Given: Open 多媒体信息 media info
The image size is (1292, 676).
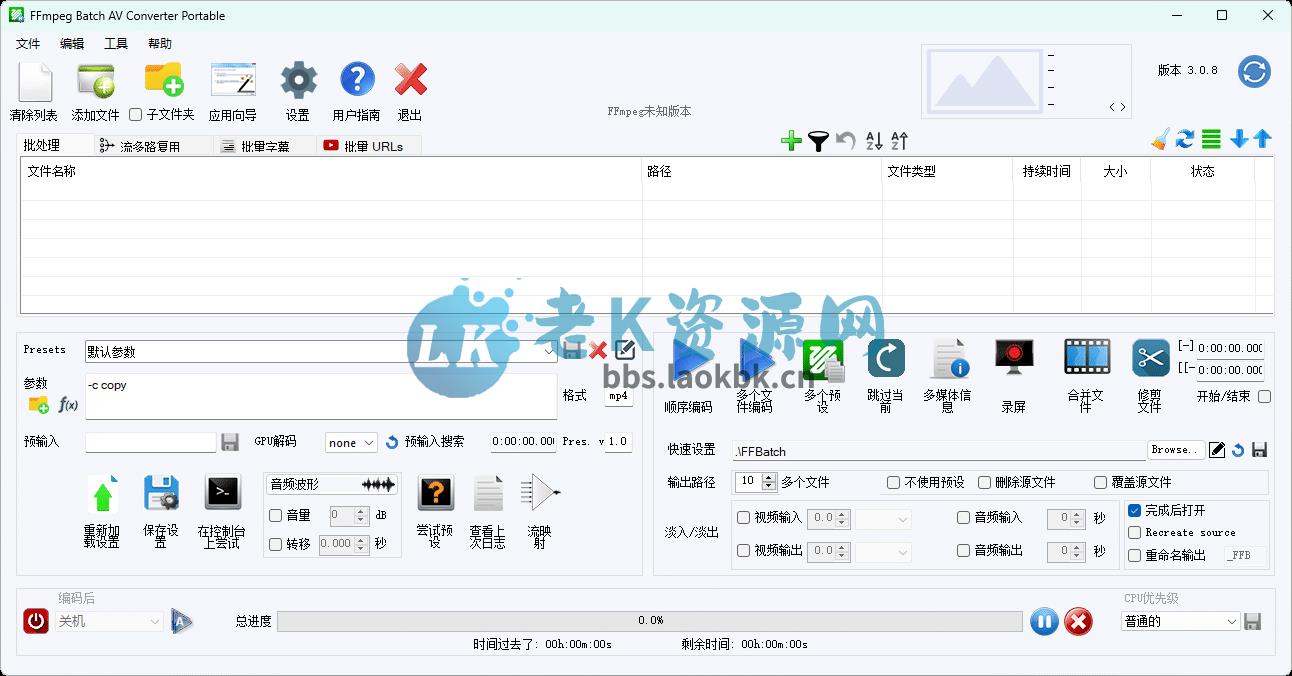Looking at the screenshot, I should click(x=948, y=358).
